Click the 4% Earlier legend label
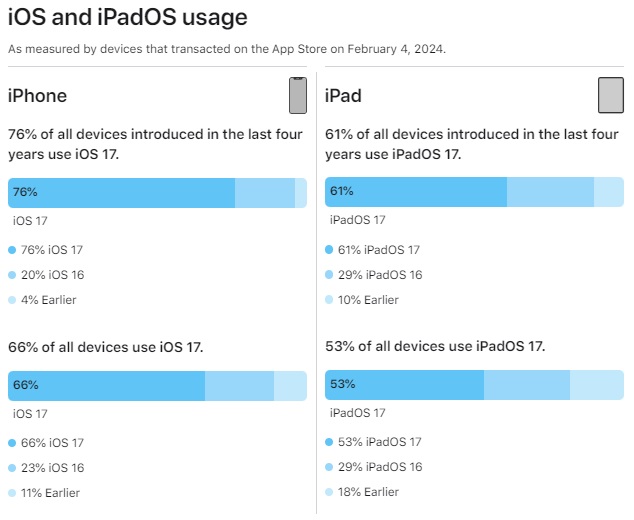This screenshot has width=634, height=520. 48,300
